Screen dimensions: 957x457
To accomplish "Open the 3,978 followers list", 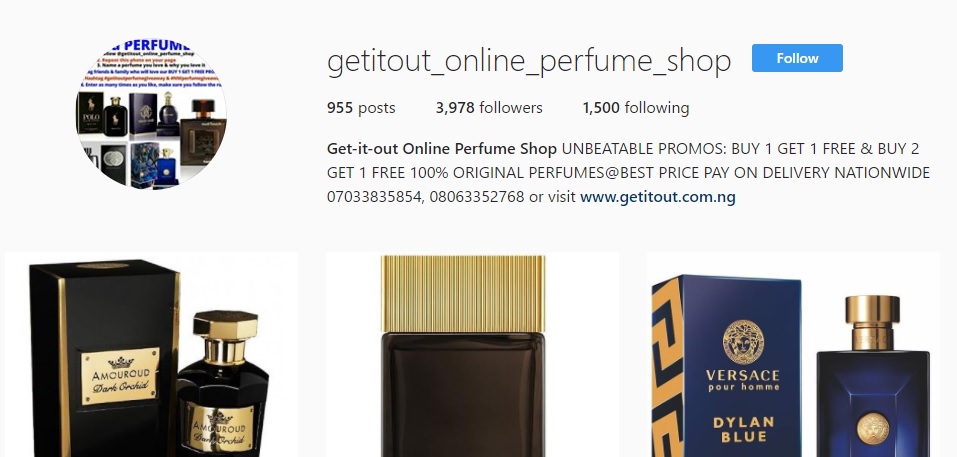I will [x=489, y=108].
